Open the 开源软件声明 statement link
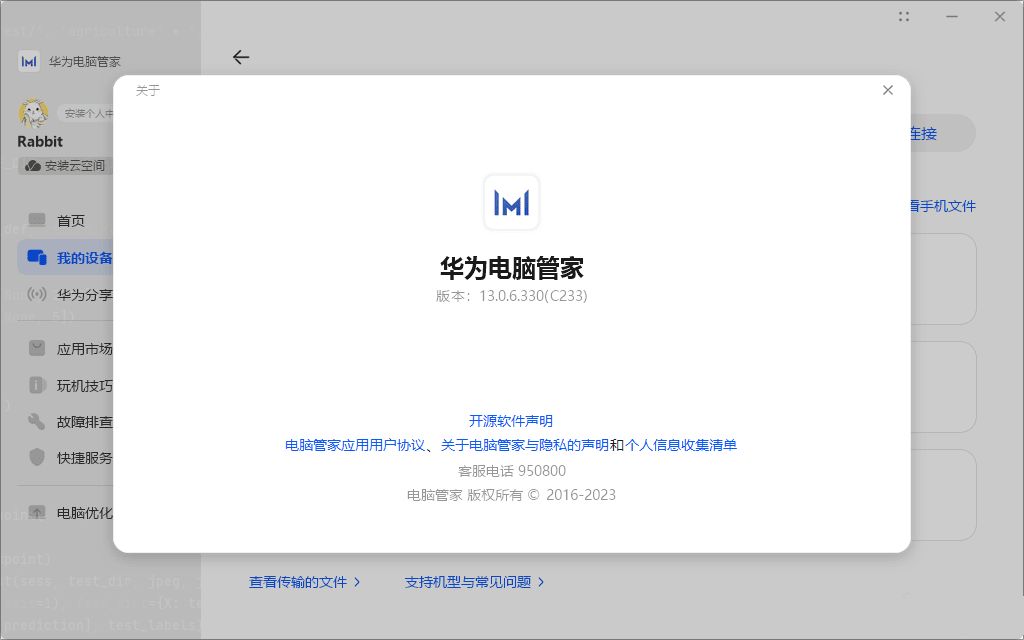This screenshot has height=640, width=1024. click(511, 421)
